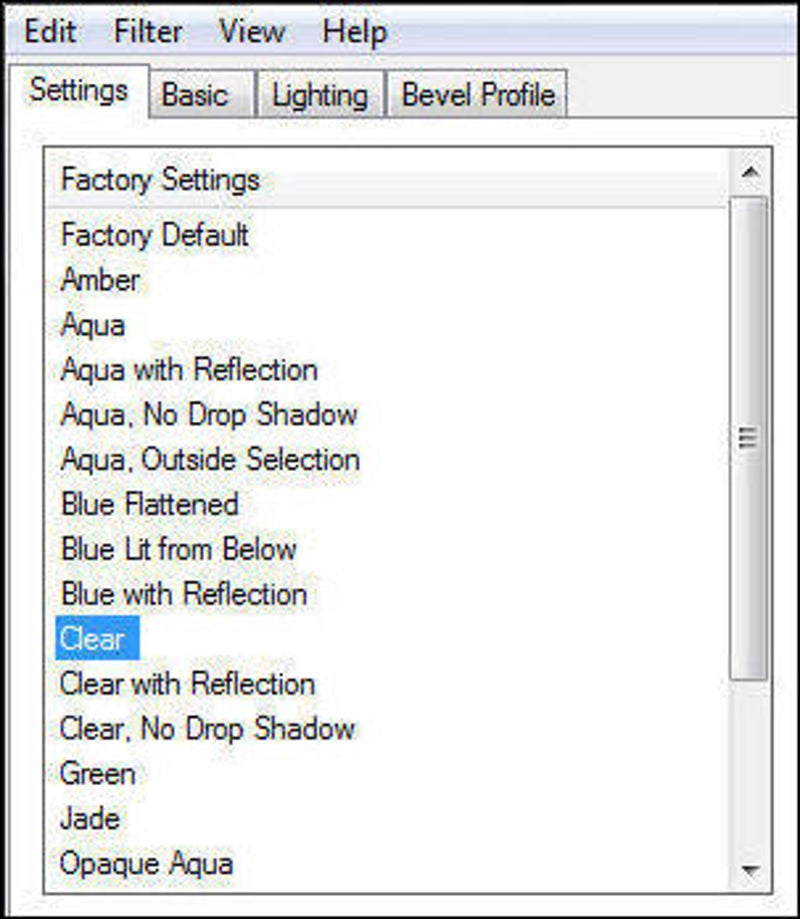Viewport: 800px width, 919px height.
Task: Open the Help menu
Action: click(x=354, y=31)
